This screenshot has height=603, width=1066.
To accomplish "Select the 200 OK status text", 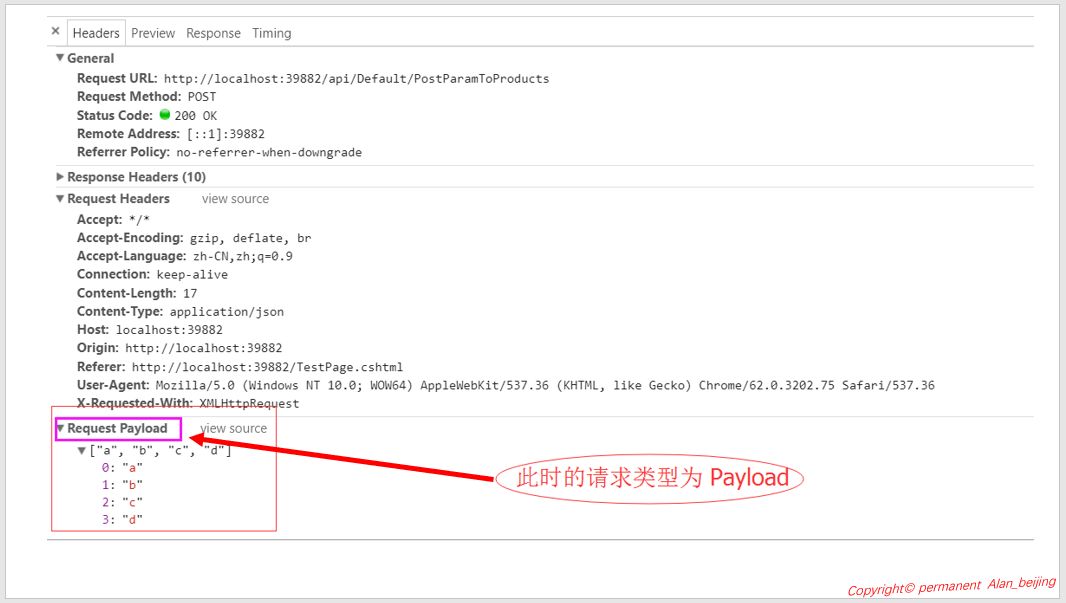I will click(196, 116).
